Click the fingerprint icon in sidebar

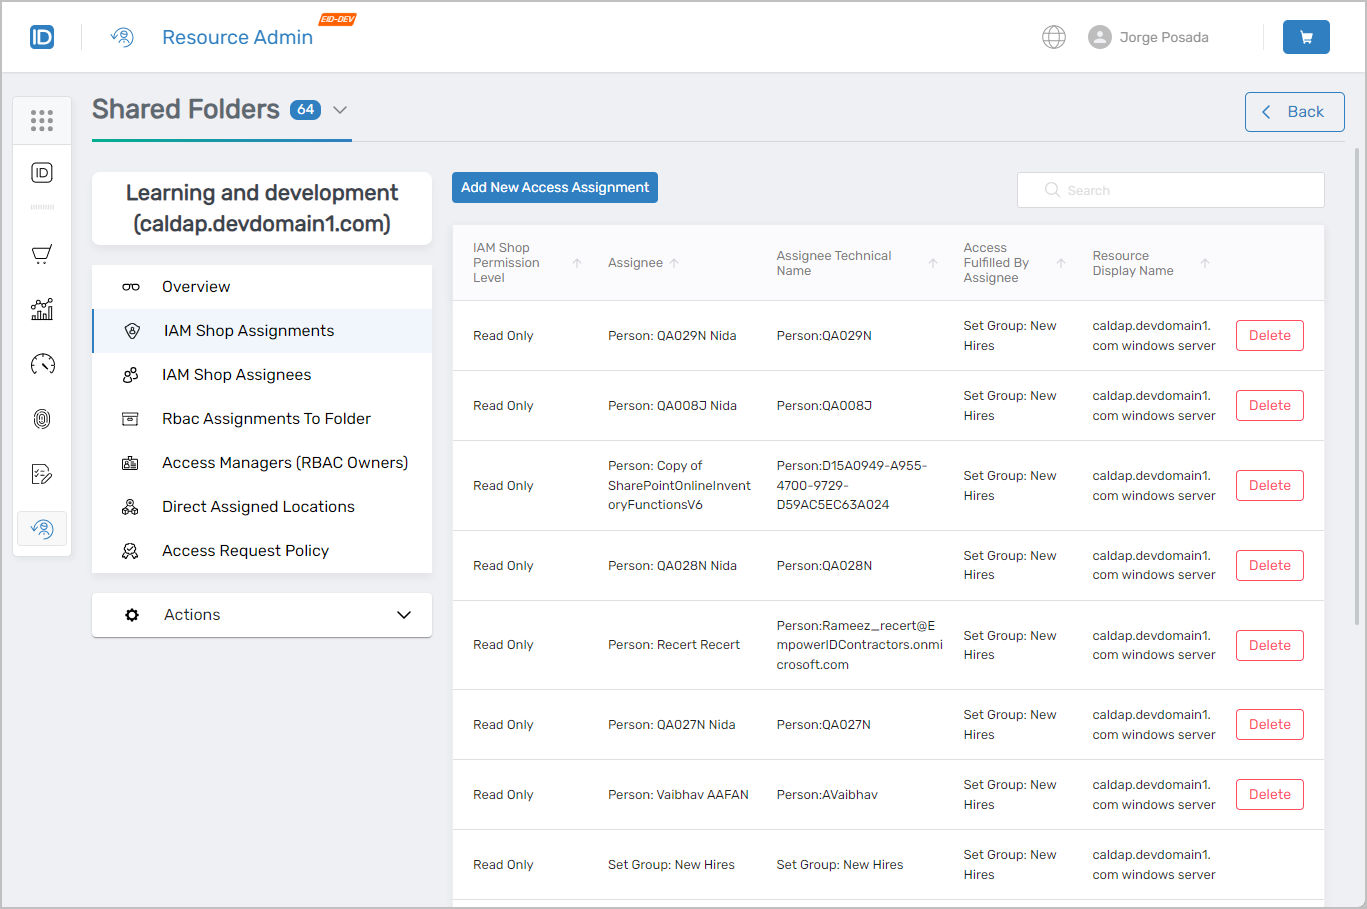click(42, 419)
